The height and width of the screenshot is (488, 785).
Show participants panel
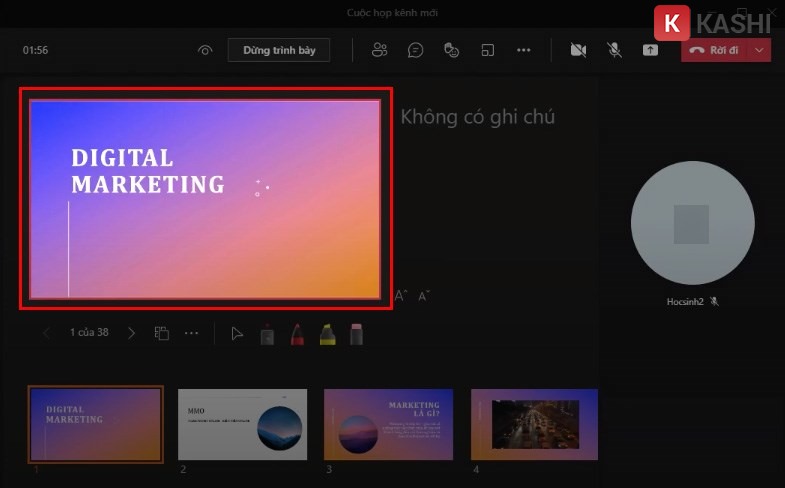point(379,50)
